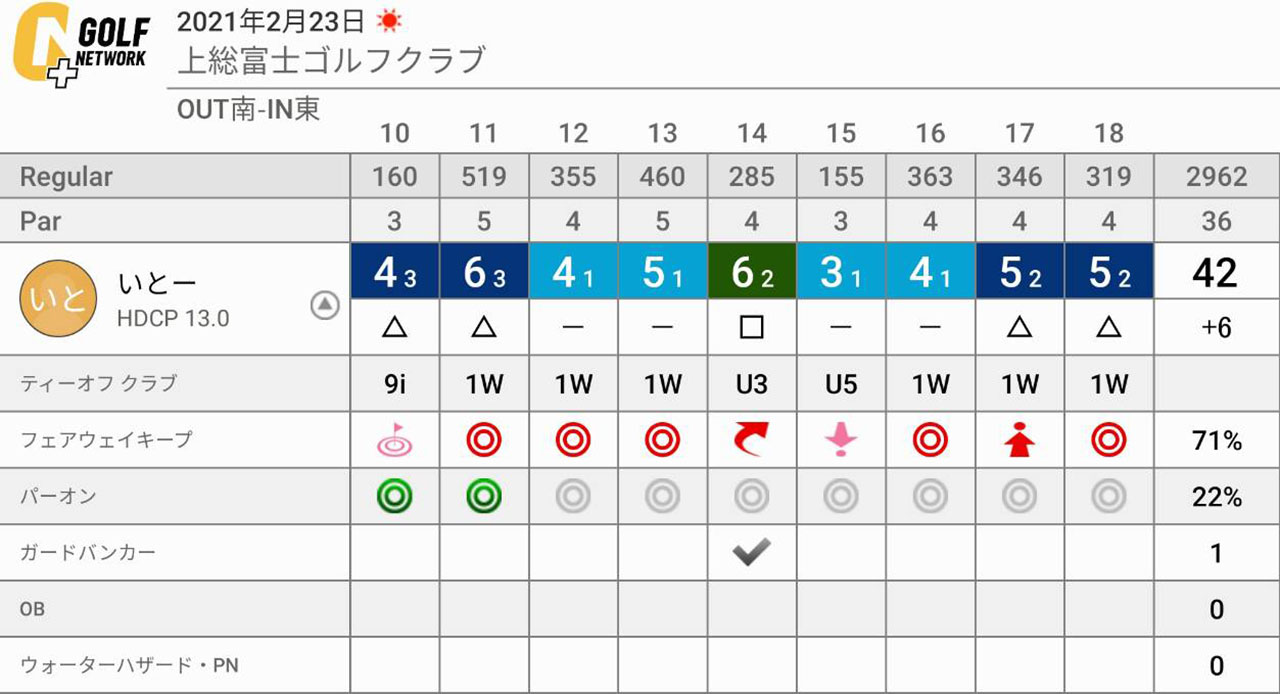Click the hole 11 red fairway target icon
Viewport: 1280px width, 694px height.
[484, 439]
